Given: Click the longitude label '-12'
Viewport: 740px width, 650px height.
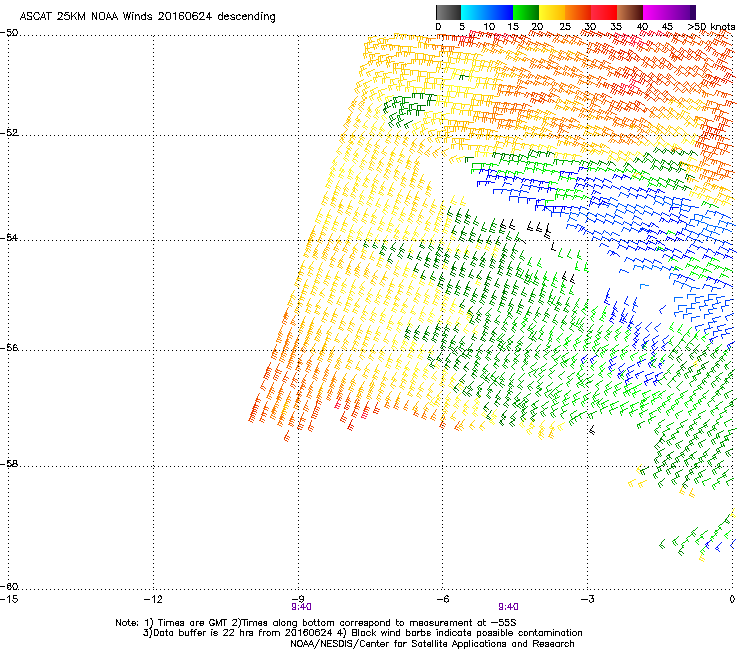Looking at the screenshot, I should pyautogui.click(x=153, y=599).
